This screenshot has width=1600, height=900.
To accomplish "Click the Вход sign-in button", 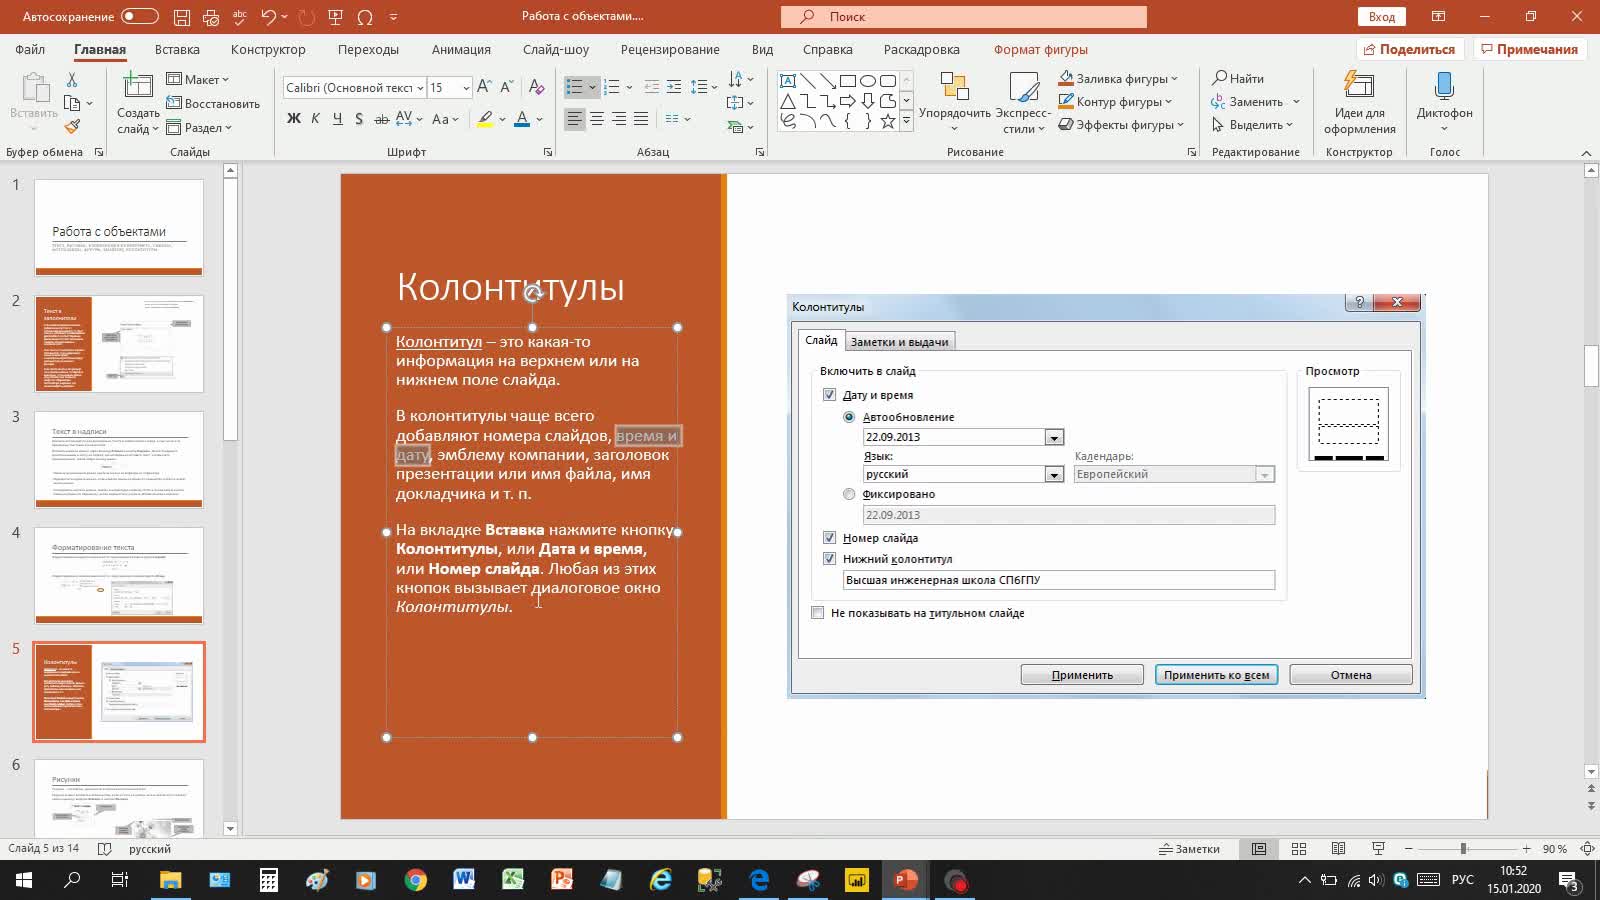I will 1381,17.
